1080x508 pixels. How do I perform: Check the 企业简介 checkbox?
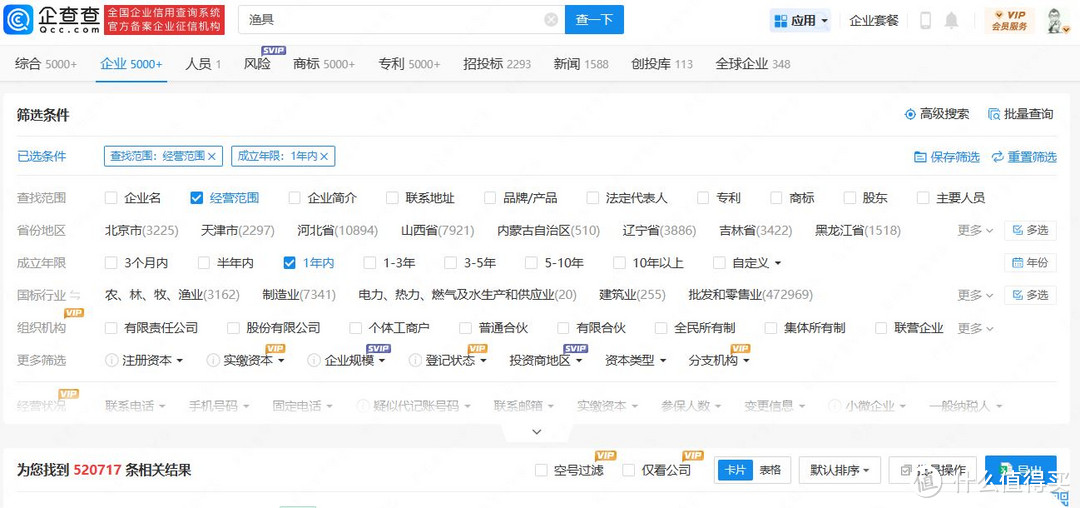pyautogui.click(x=295, y=198)
